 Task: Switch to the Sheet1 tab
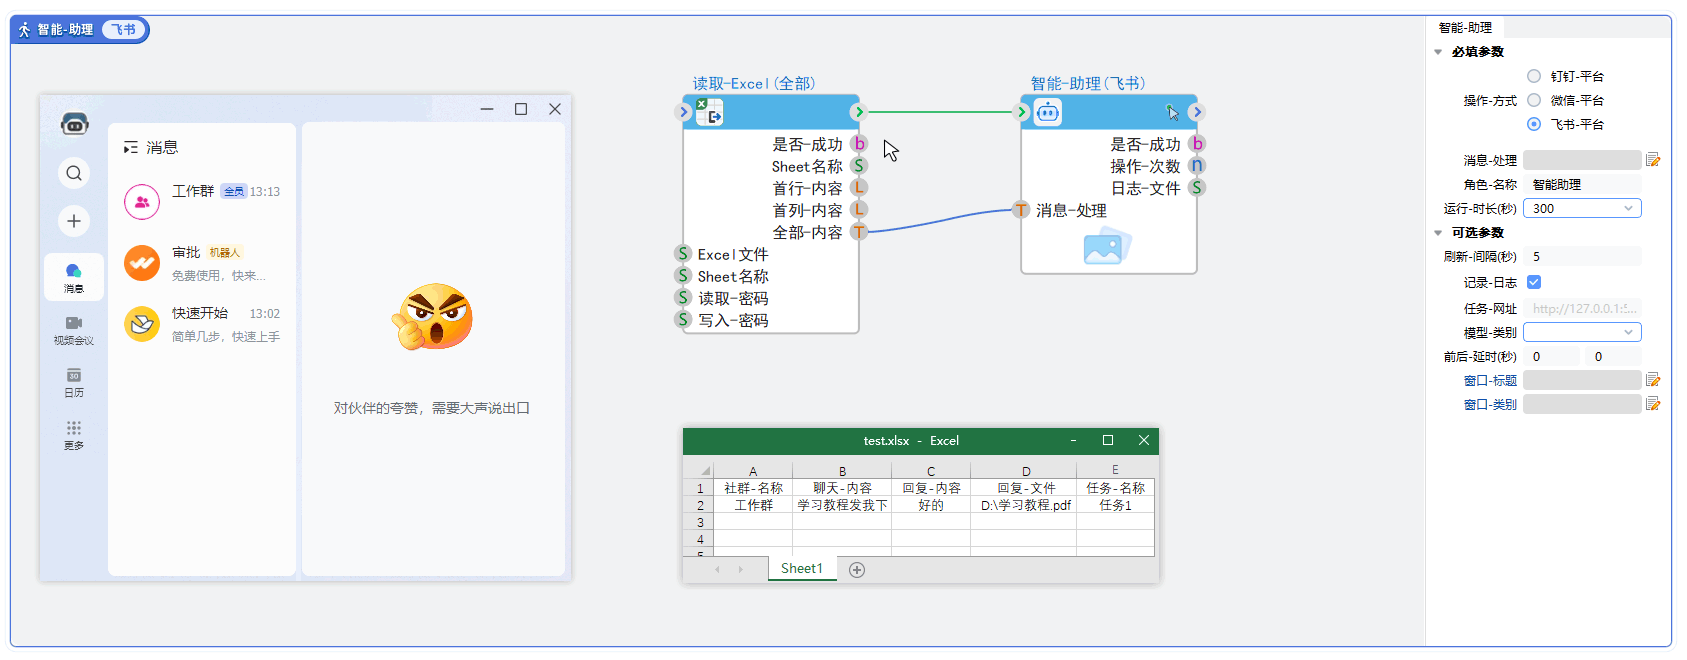tap(801, 569)
